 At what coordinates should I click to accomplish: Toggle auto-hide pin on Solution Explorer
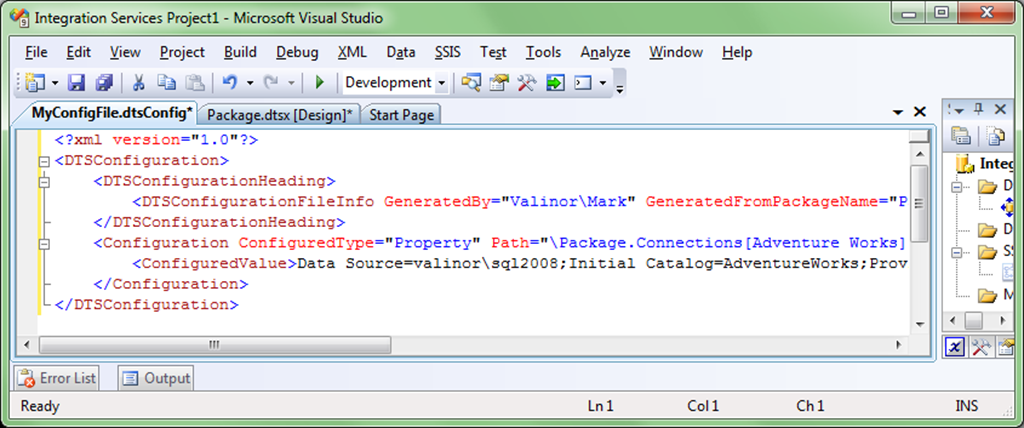[979, 109]
